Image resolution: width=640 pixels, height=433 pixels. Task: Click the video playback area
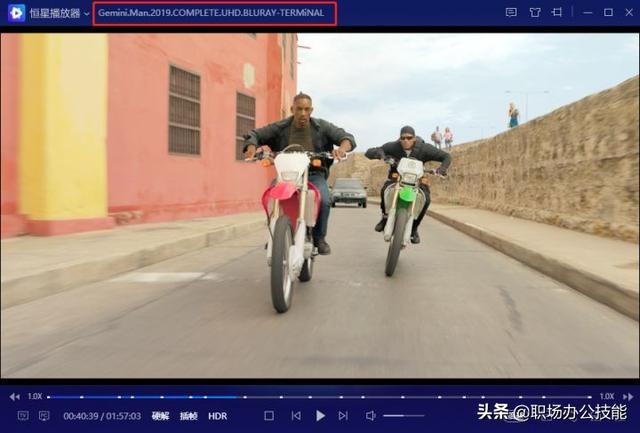pyautogui.click(x=320, y=205)
